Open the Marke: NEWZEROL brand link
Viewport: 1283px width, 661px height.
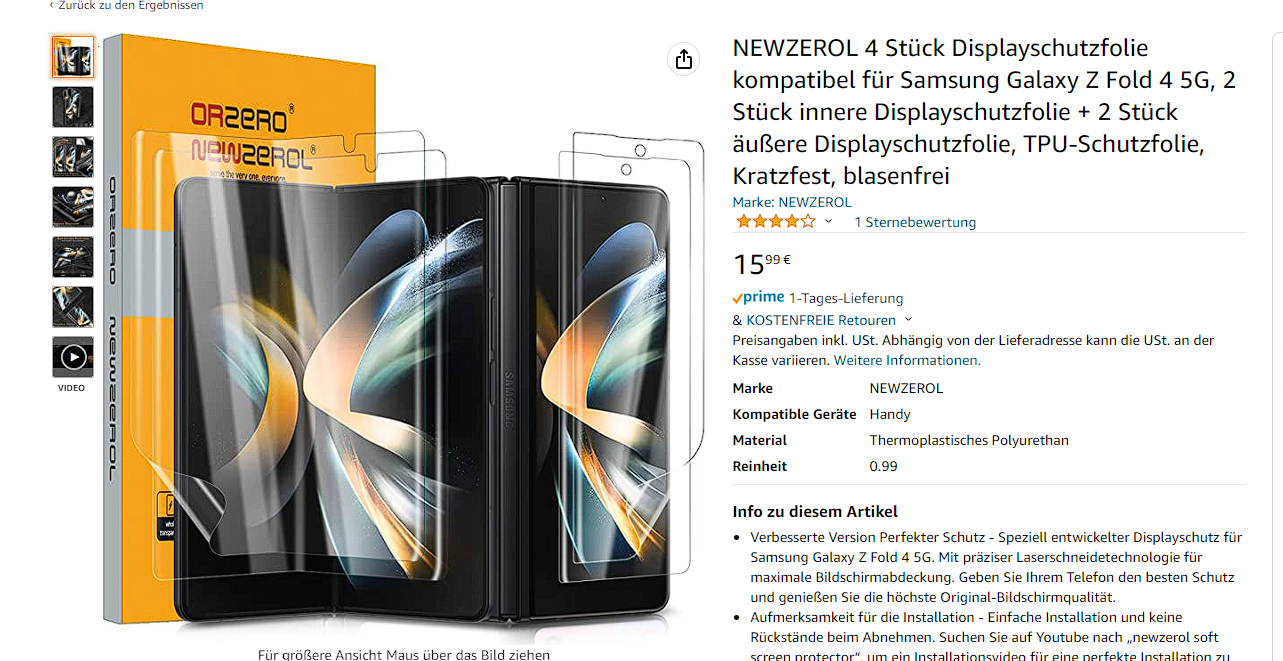(x=792, y=202)
